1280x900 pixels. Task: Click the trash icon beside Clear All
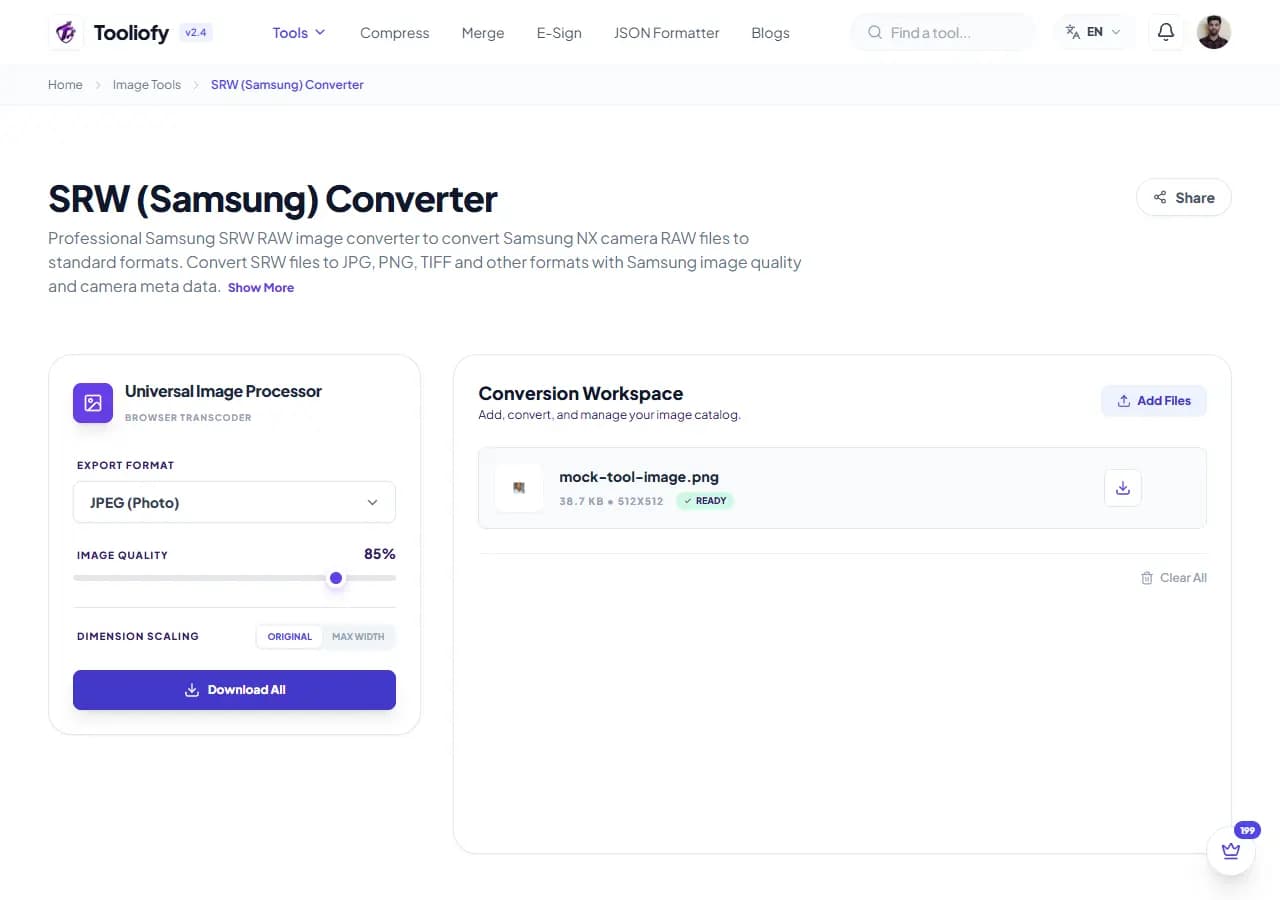1147,578
